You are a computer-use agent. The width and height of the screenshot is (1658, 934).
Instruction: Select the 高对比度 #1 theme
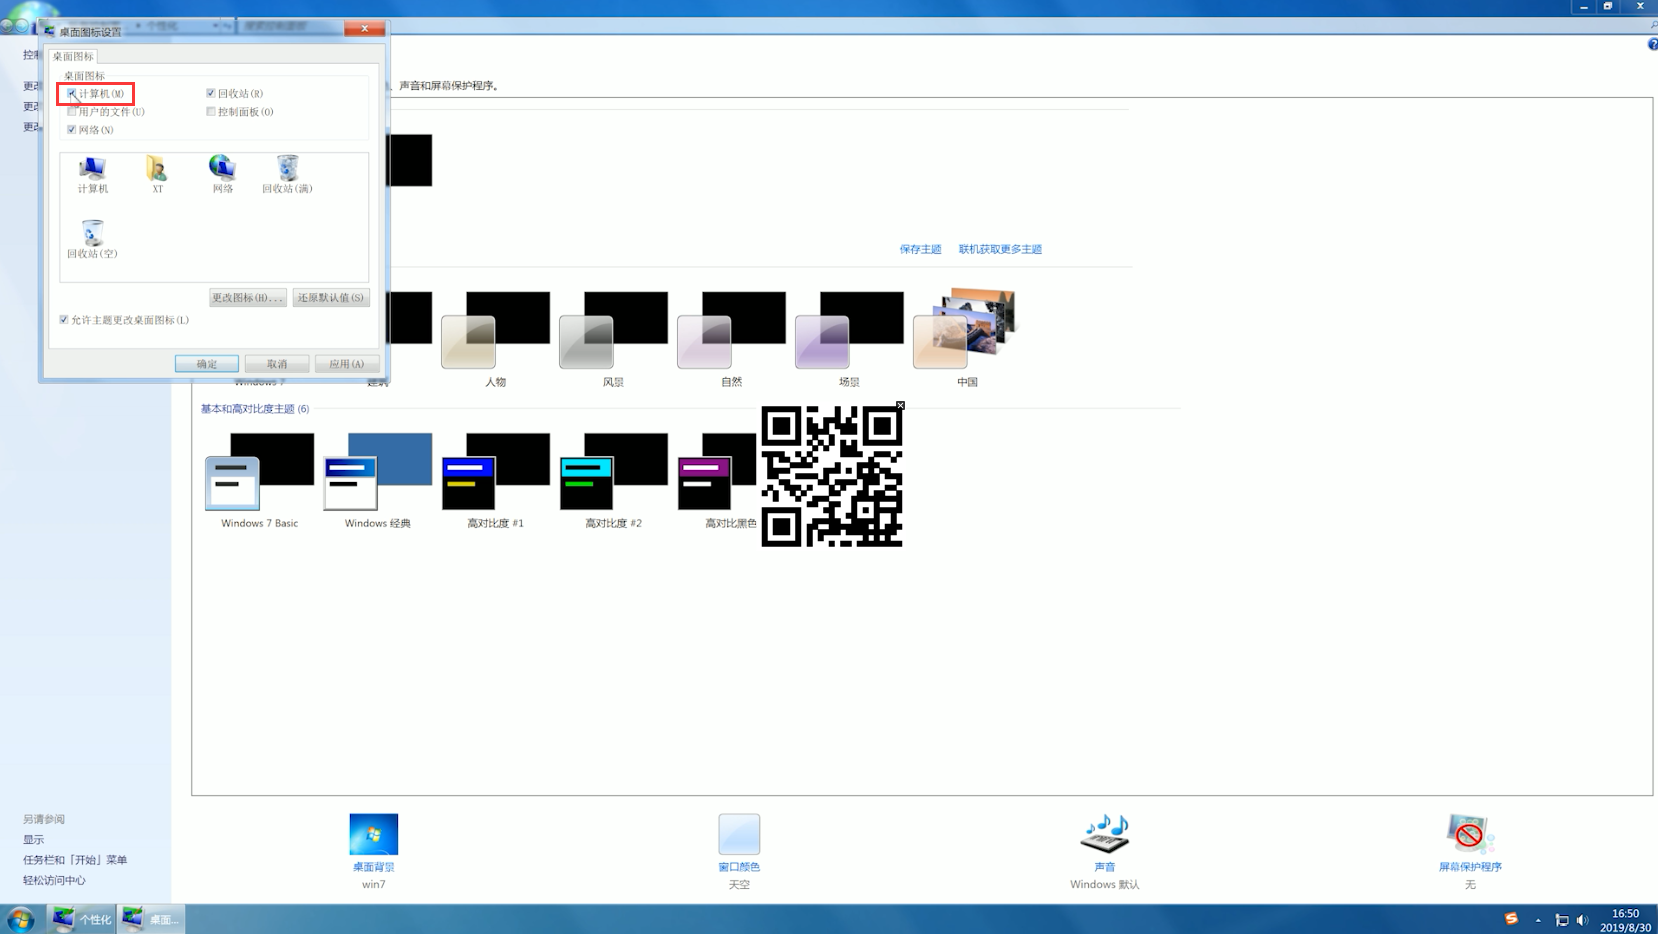click(496, 481)
